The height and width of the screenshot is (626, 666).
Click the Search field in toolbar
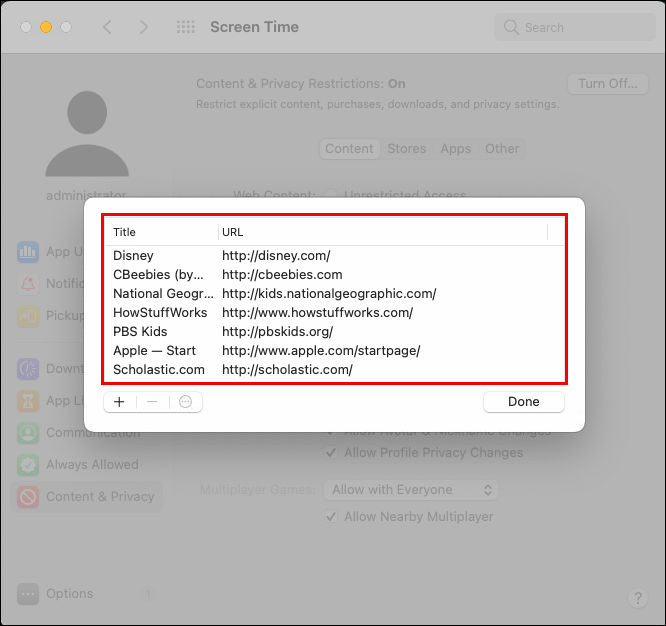tap(575, 27)
